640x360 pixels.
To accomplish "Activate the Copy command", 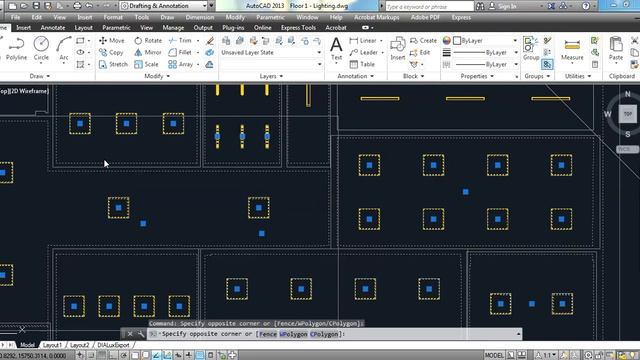I will click(x=111, y=52).
